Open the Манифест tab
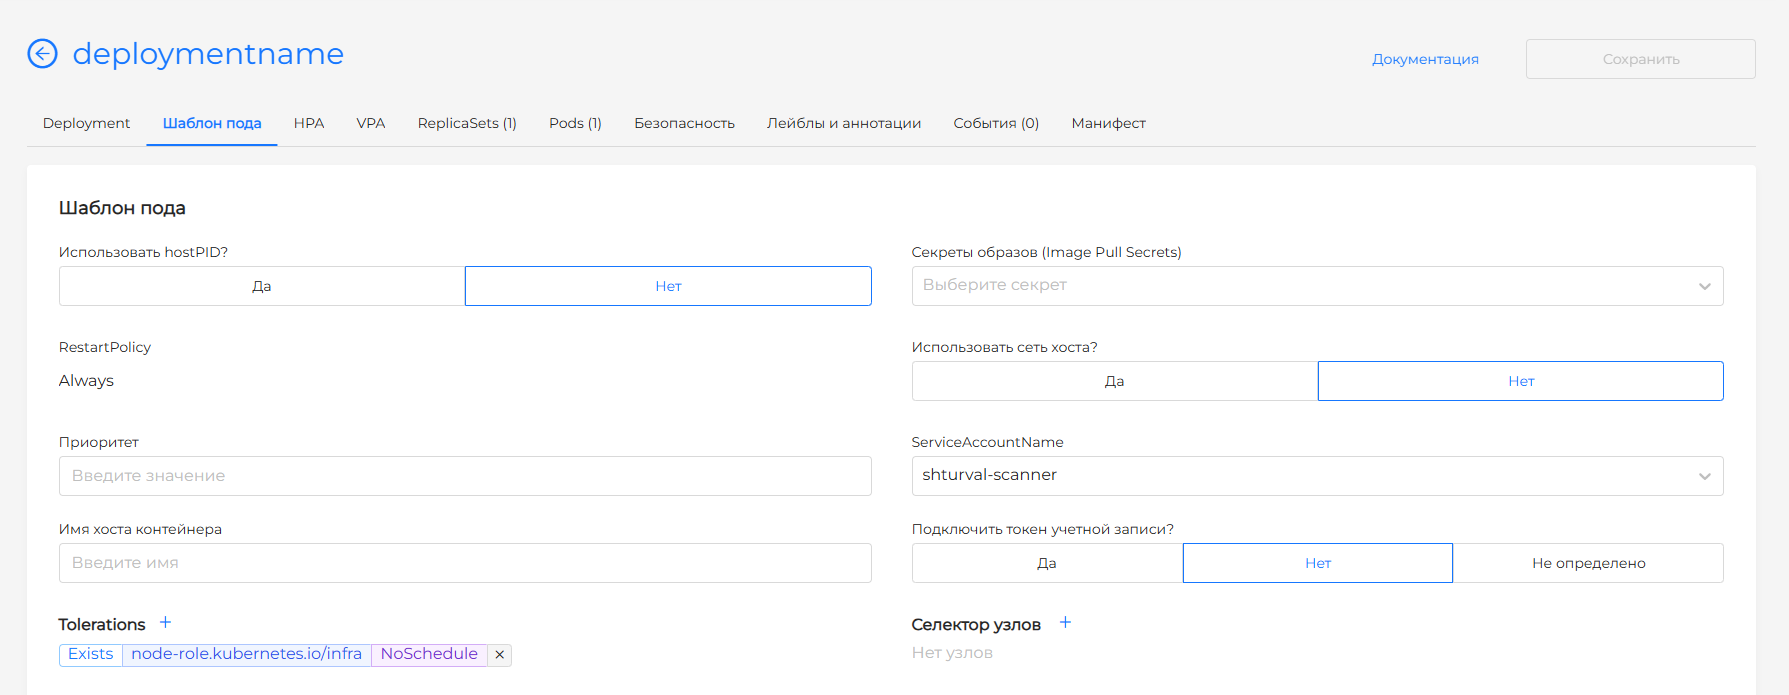 [x=1108, y=123]
